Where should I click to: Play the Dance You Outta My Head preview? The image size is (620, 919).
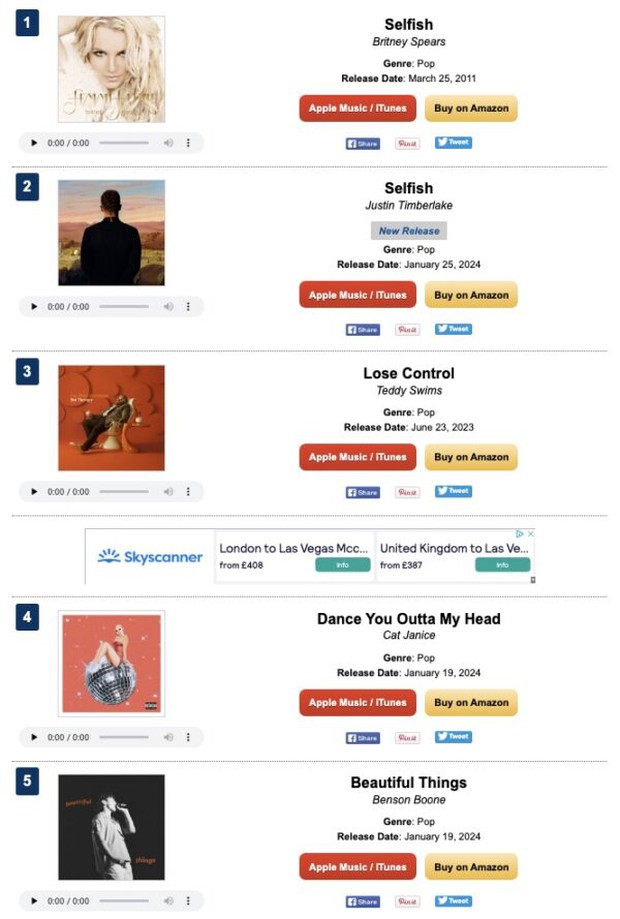coord(35,737)
